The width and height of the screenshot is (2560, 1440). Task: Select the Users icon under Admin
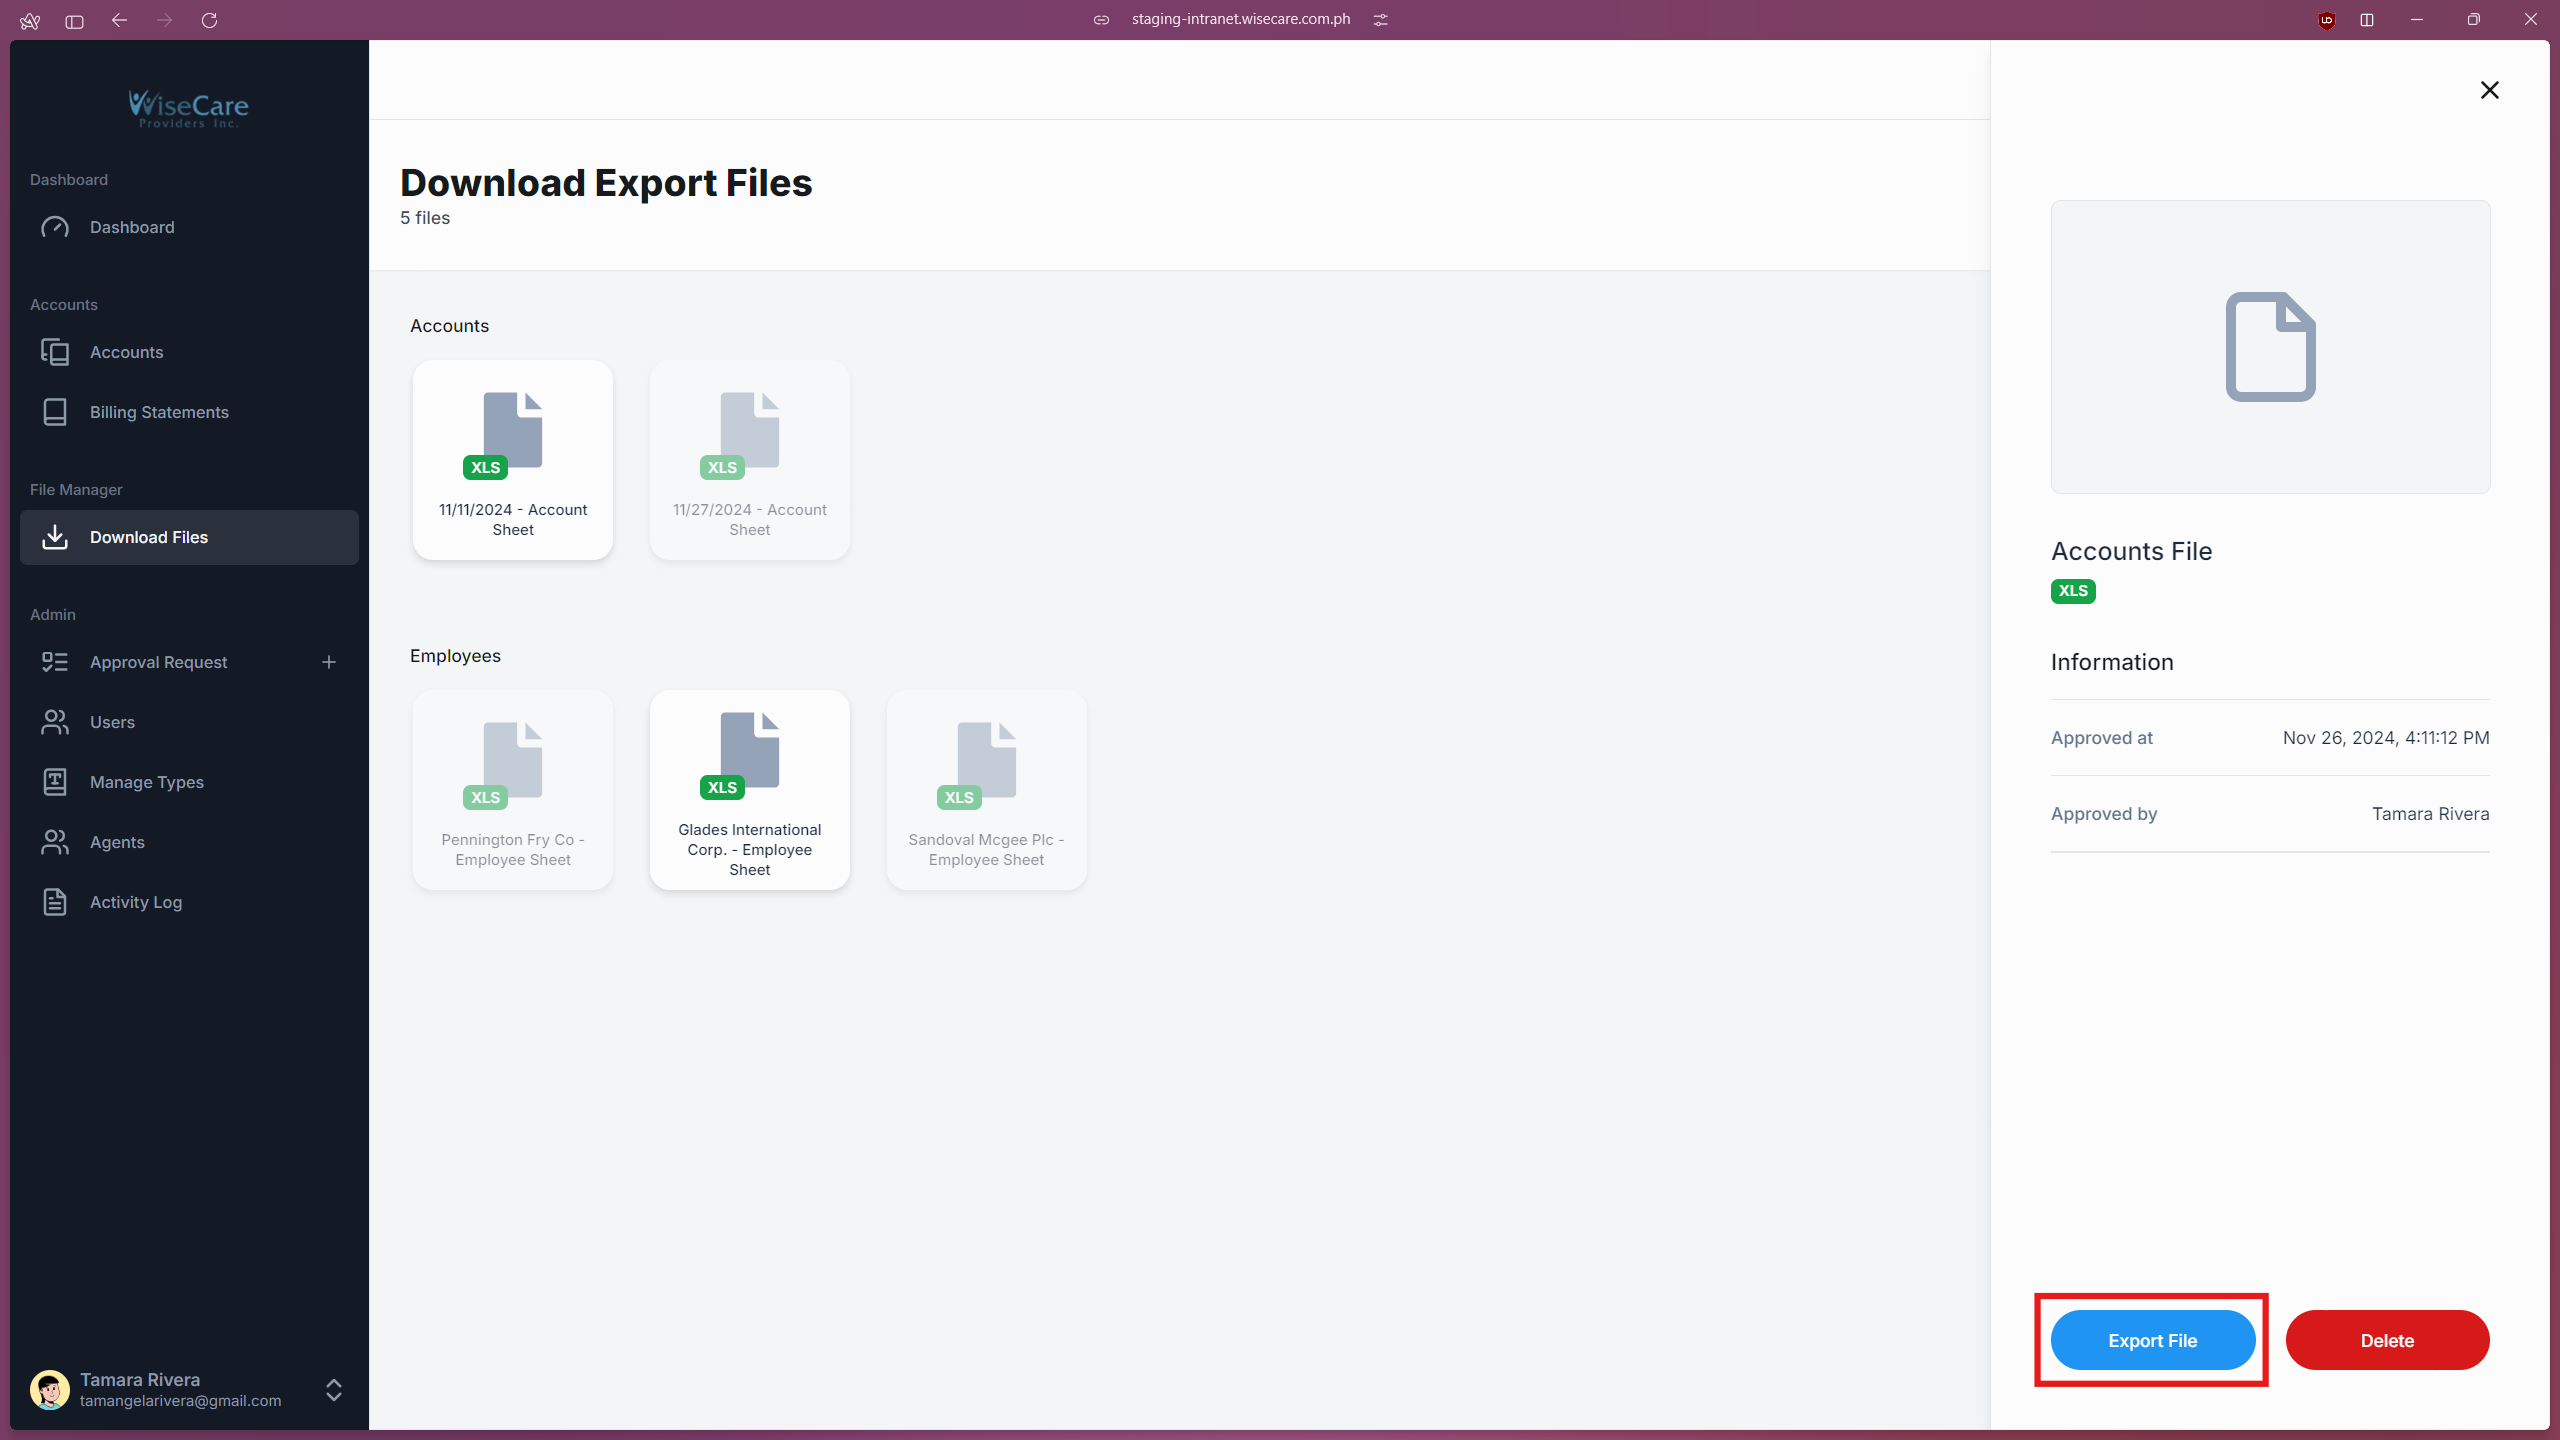[x=55, y=722]
